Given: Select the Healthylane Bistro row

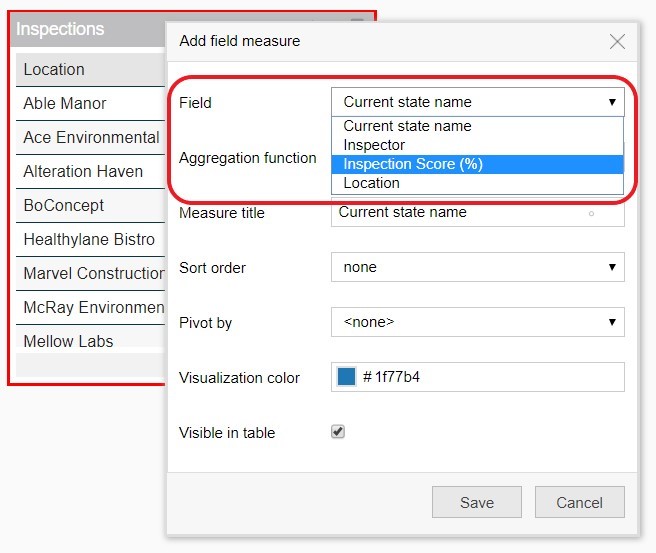Looking at the screenshot, I should pyautogui.click(x=90, y=239).
